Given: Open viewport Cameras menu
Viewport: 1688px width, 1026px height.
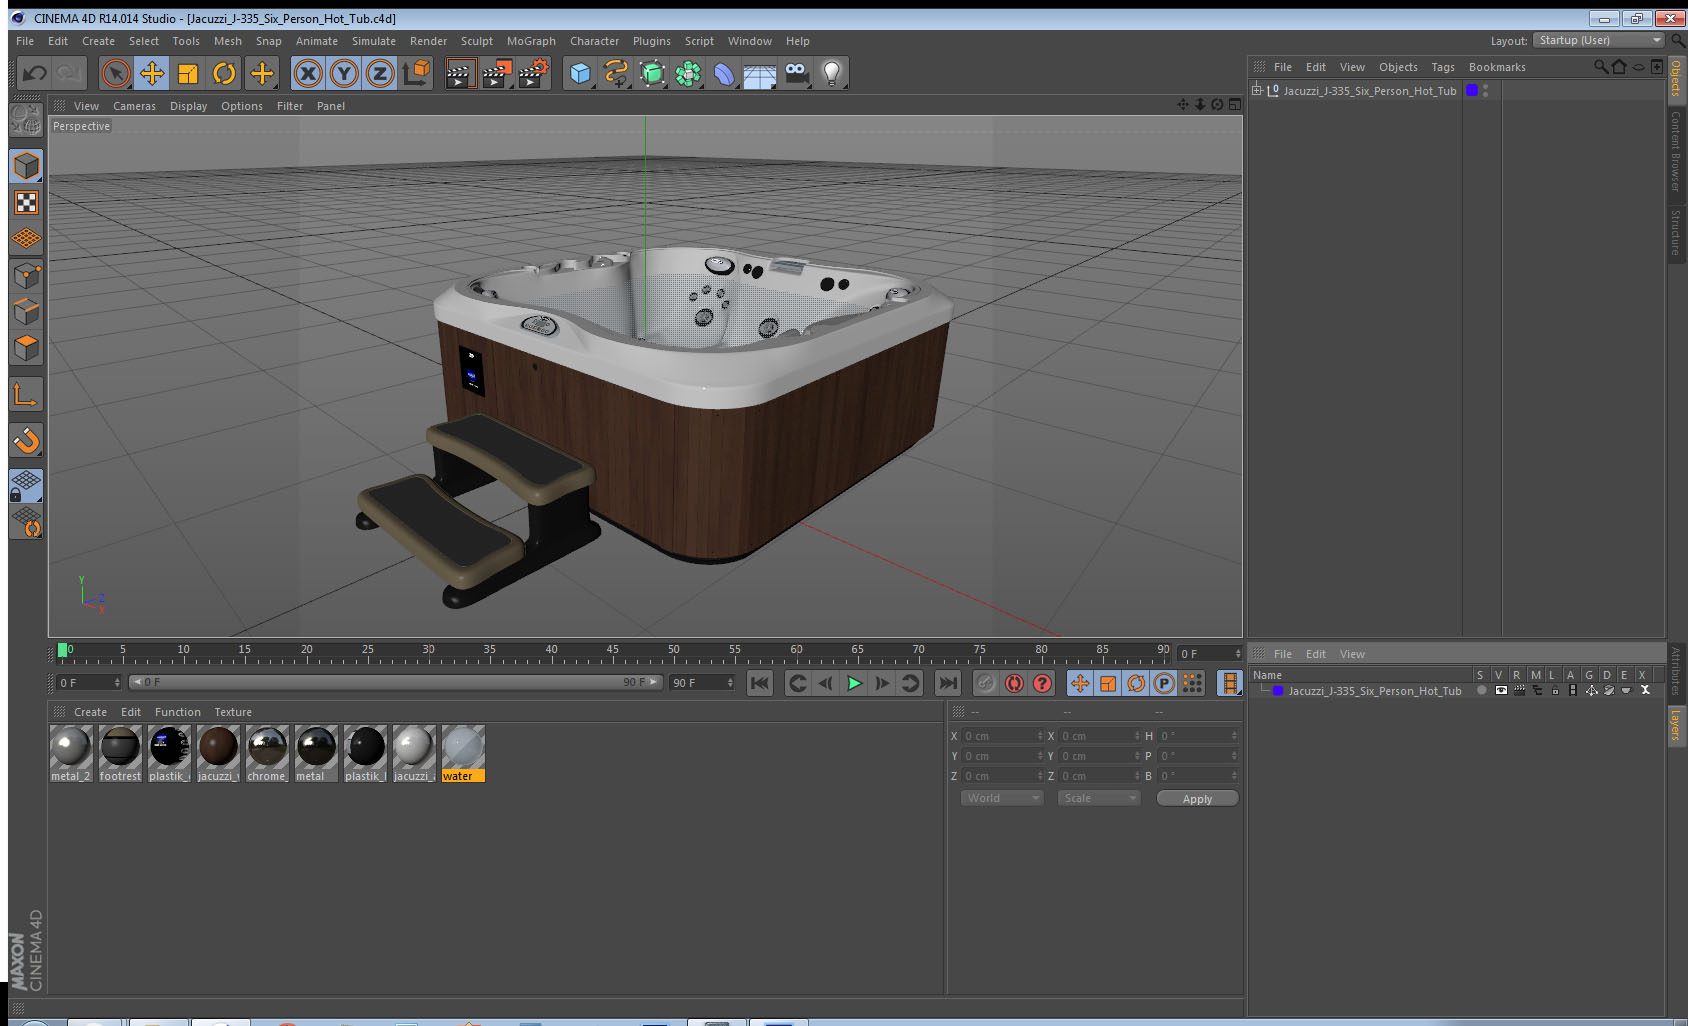Looking at the screenshot, I should click(134, 106).
